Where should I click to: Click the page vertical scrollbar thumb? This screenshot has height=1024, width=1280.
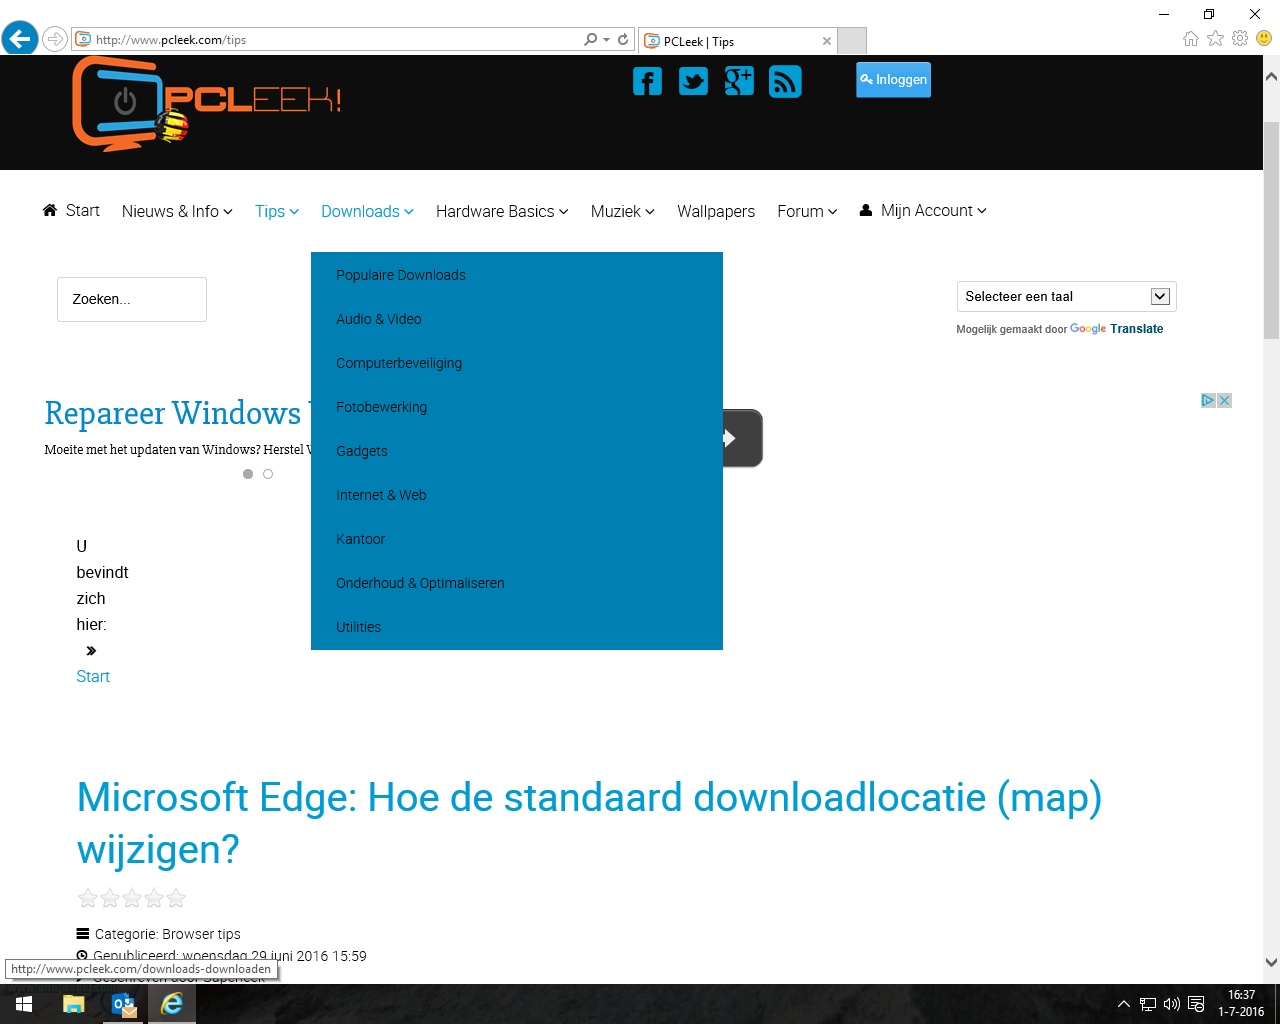1271,230
